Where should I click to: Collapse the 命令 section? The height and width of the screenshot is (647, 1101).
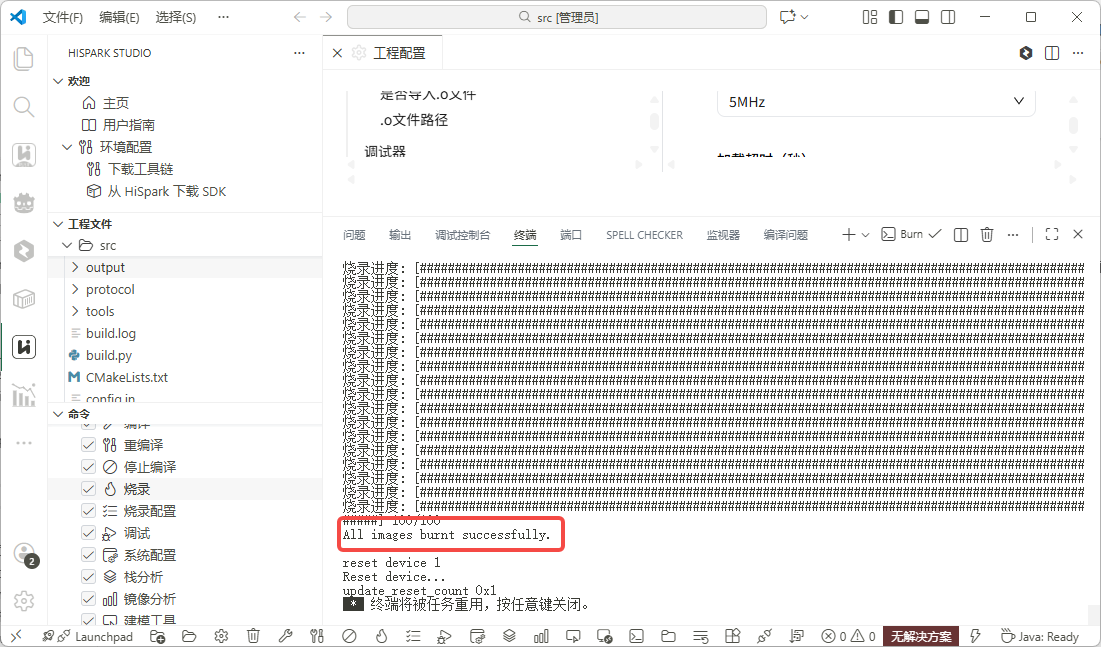pos(58,414)
